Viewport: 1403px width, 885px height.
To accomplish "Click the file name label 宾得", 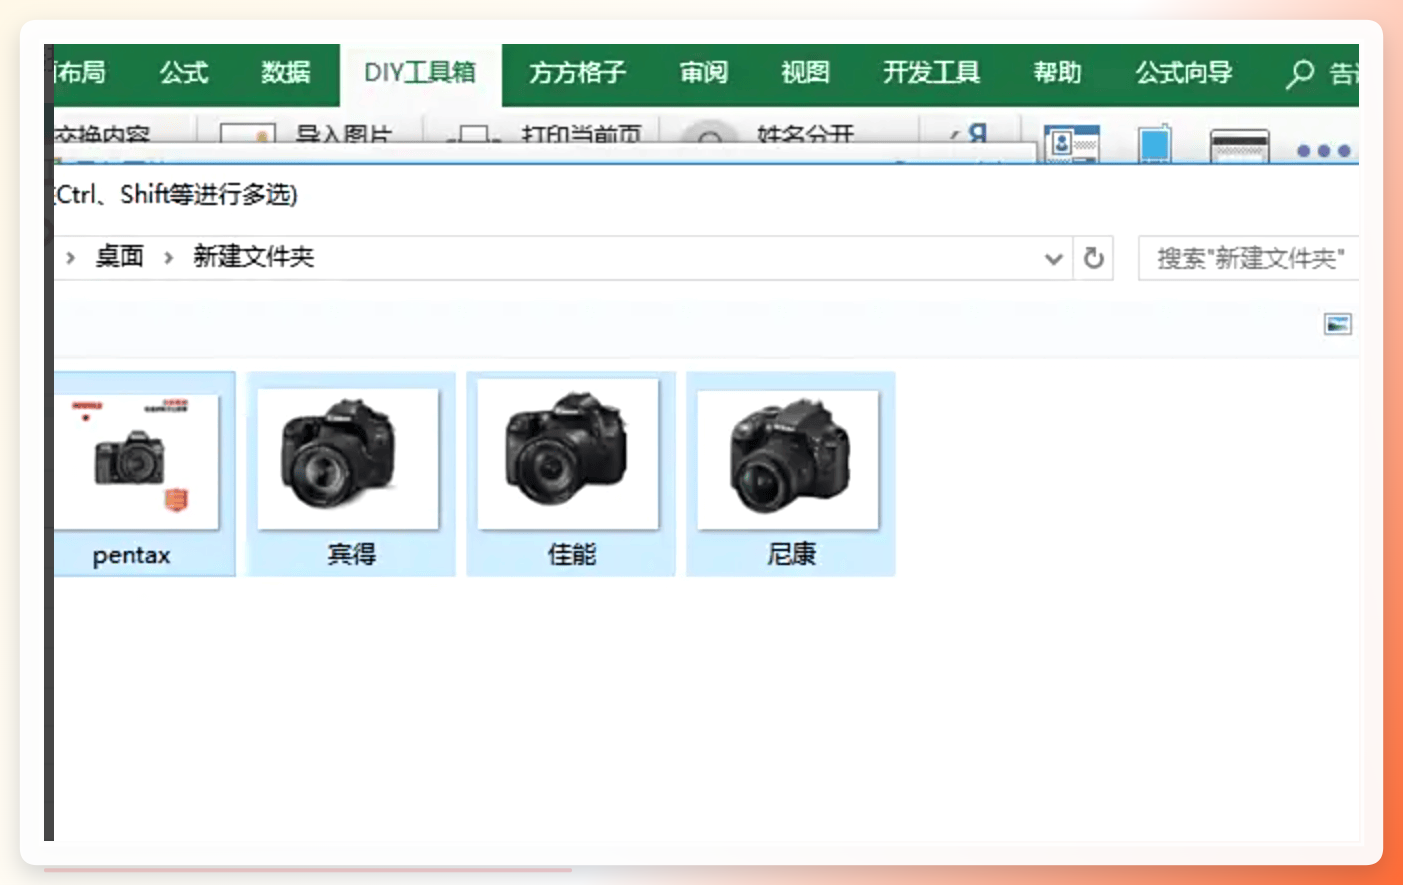I will 351,554.
